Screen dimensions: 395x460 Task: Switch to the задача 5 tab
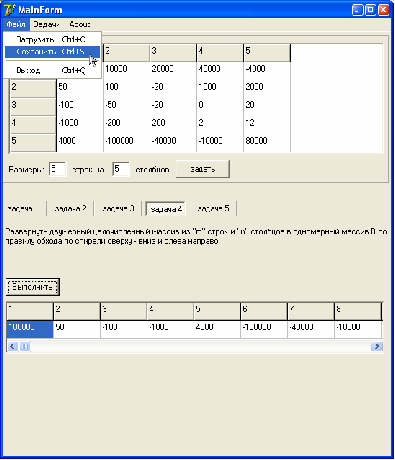(213, 209)
